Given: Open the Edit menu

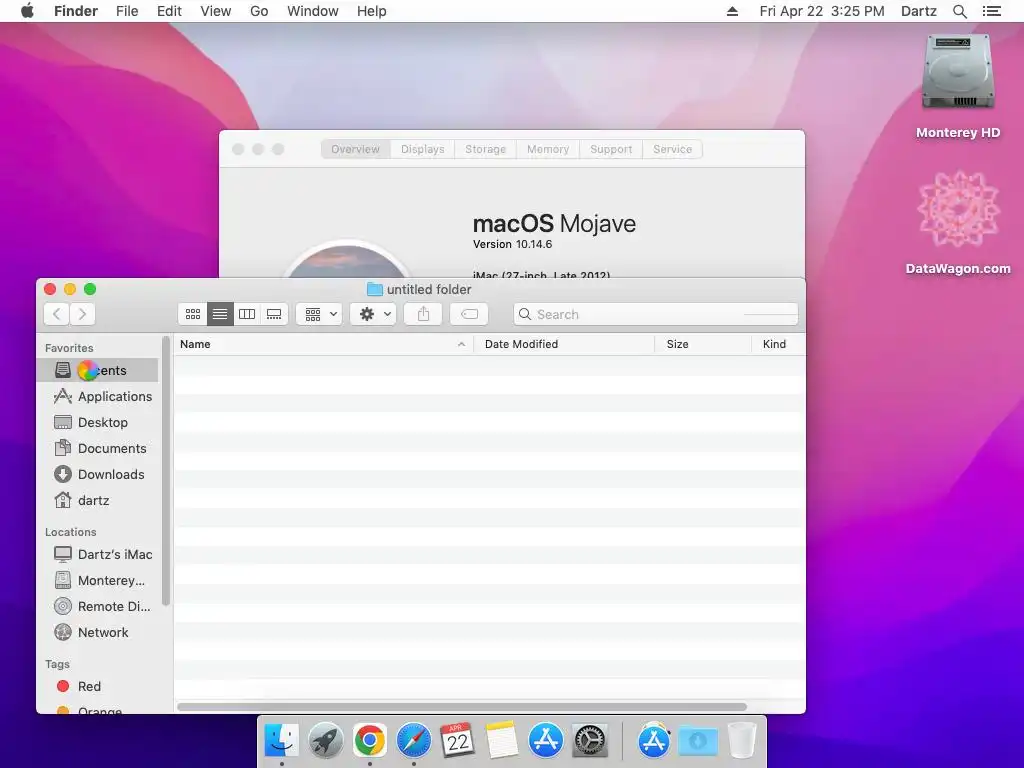Looking at the screenshot, I should point(169,11).
